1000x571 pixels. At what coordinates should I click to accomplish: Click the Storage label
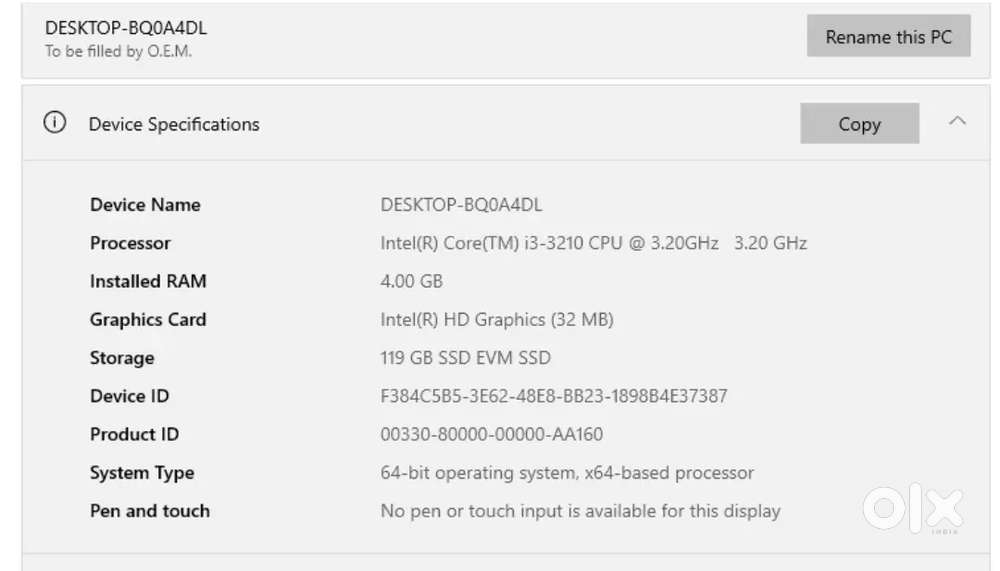click(x=122, y=358)
